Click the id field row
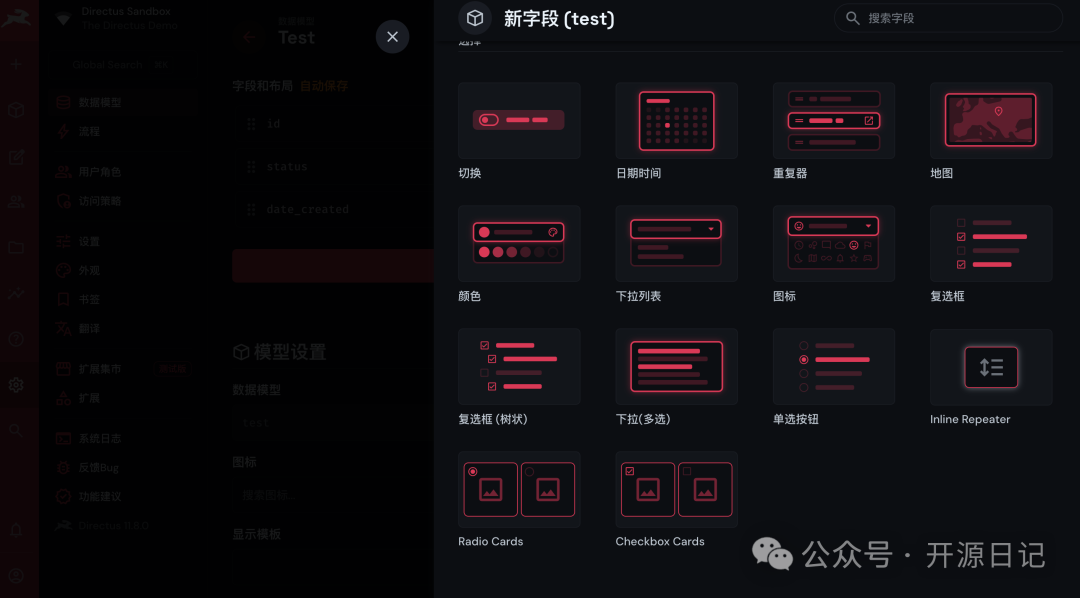Viewport: 1080px width, 598px height. tap(333, 124)
